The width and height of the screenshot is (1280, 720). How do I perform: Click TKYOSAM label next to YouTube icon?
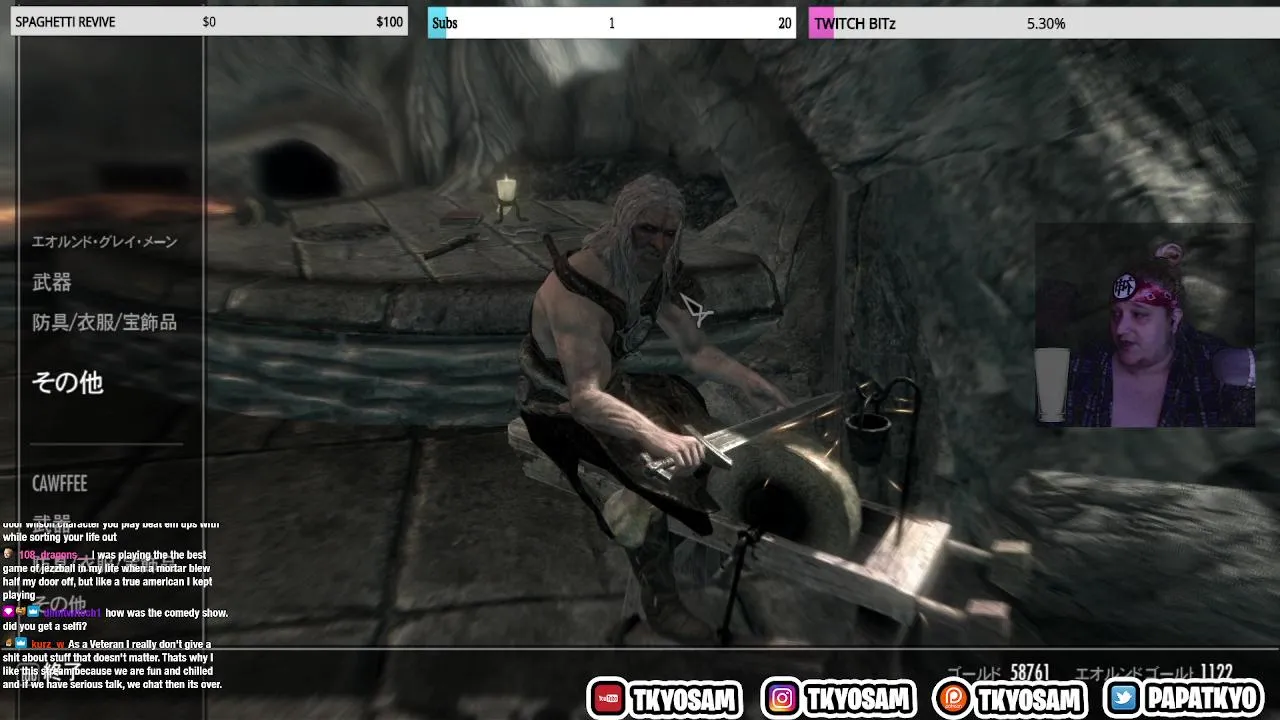click(x=685, y=699)
